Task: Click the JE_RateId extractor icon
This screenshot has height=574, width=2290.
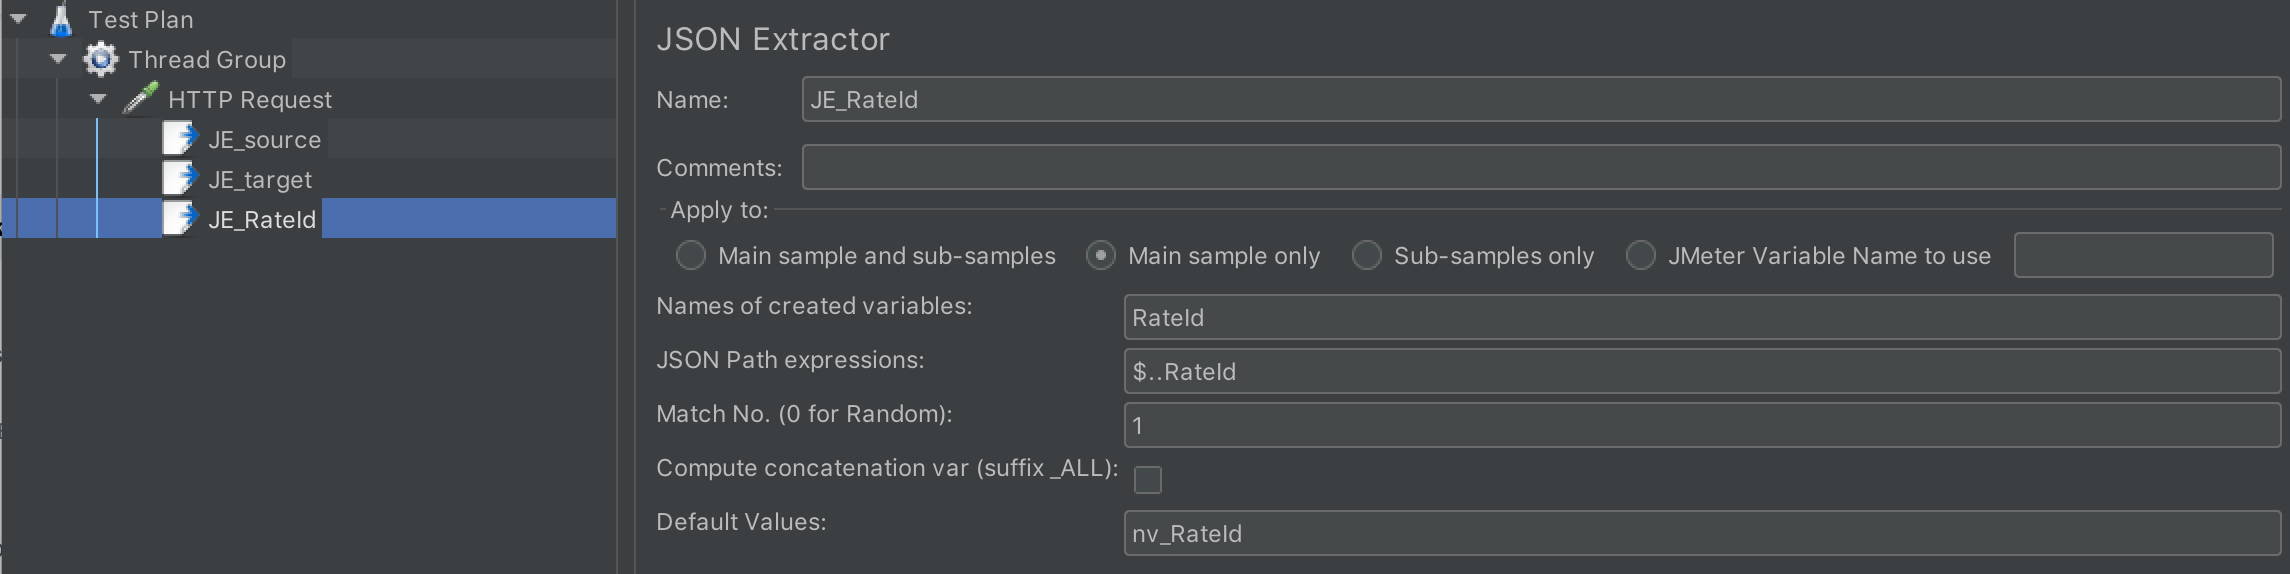Action: coord(179,219)
